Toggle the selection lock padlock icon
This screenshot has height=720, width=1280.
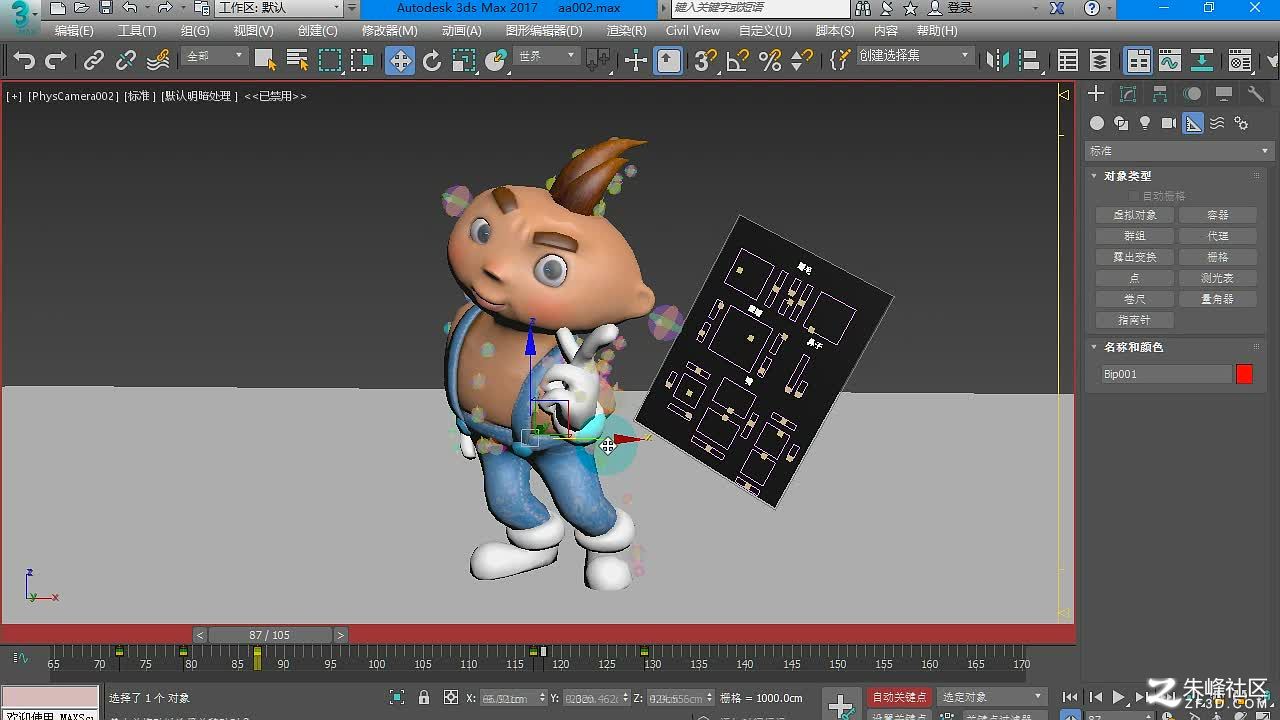point(424,698)
